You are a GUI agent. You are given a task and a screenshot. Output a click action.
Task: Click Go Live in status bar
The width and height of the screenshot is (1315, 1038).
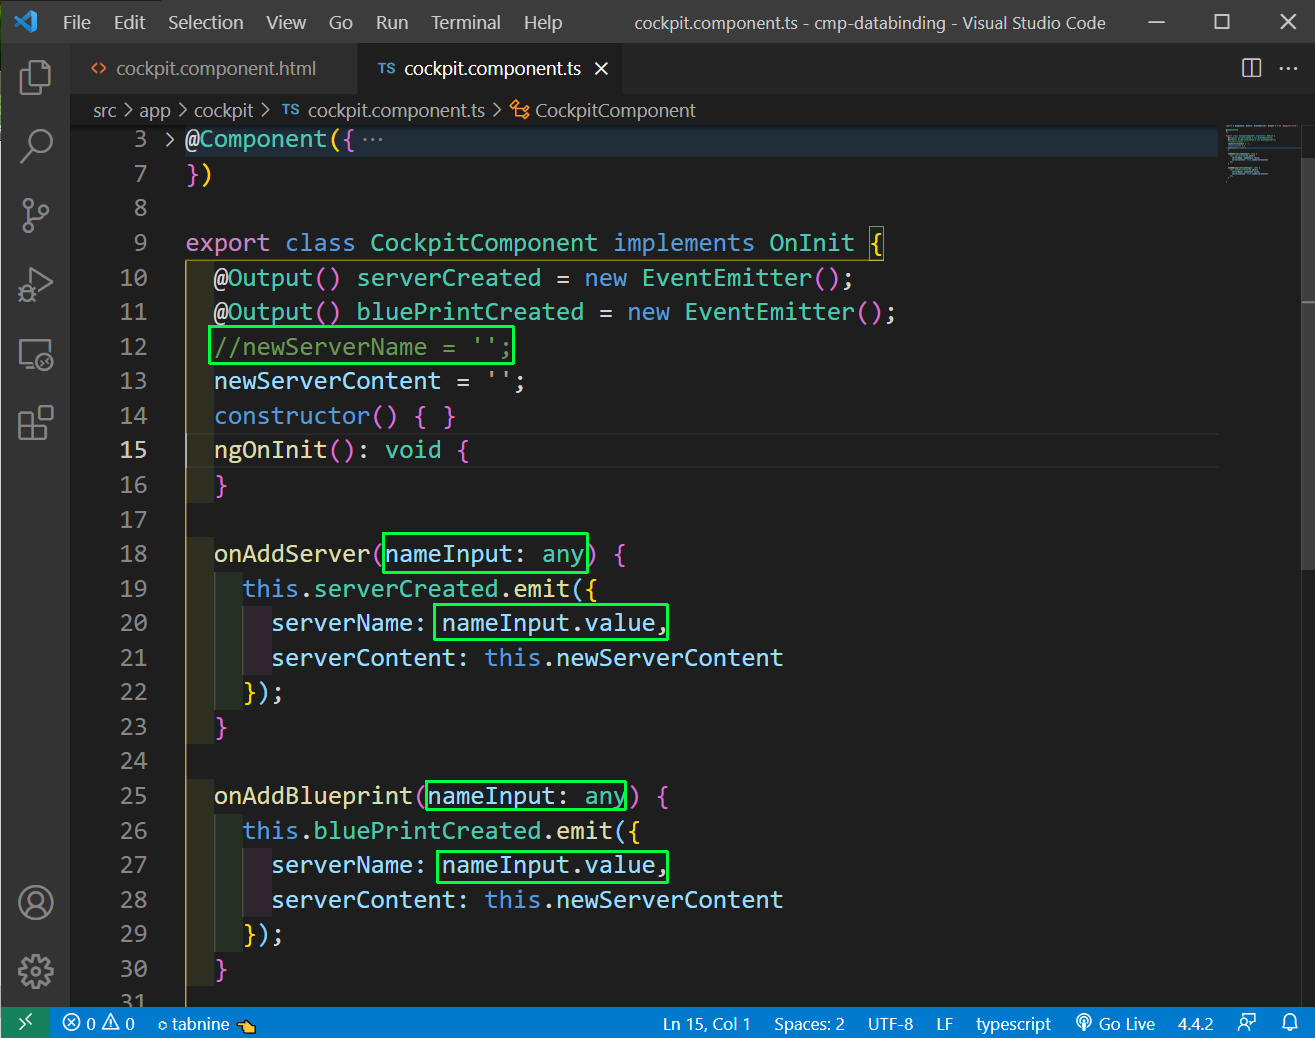coord(1115,1024)
